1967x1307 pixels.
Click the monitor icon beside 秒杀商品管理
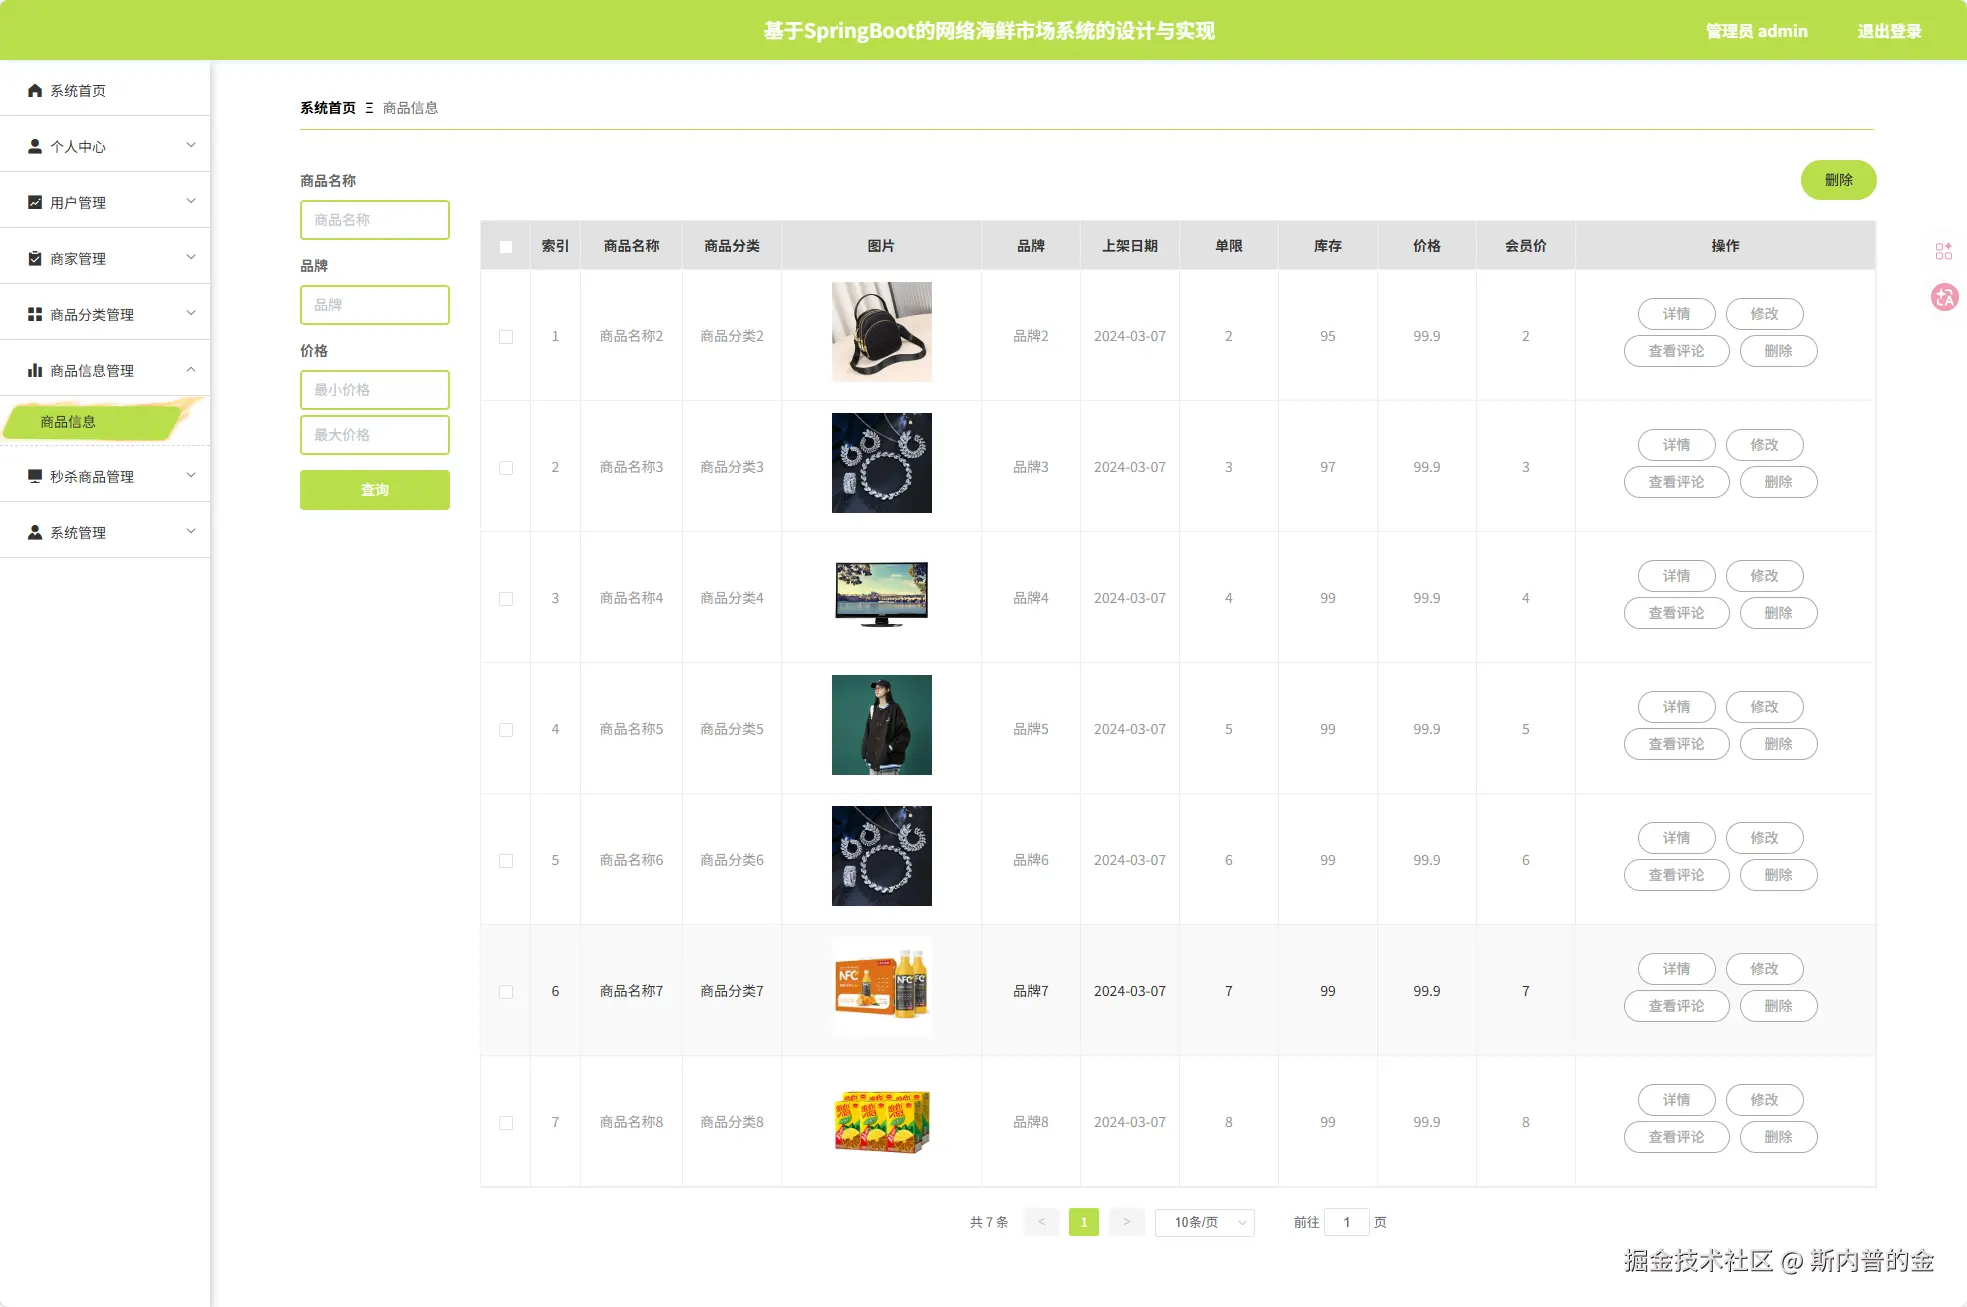(35, 477)
